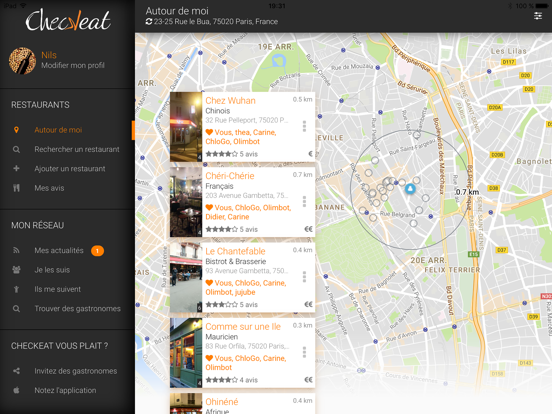This screenshot has height=414, width=552.
Task: Click the share icon beside Invitez des gastronomes
Action: tap(16, 371)
